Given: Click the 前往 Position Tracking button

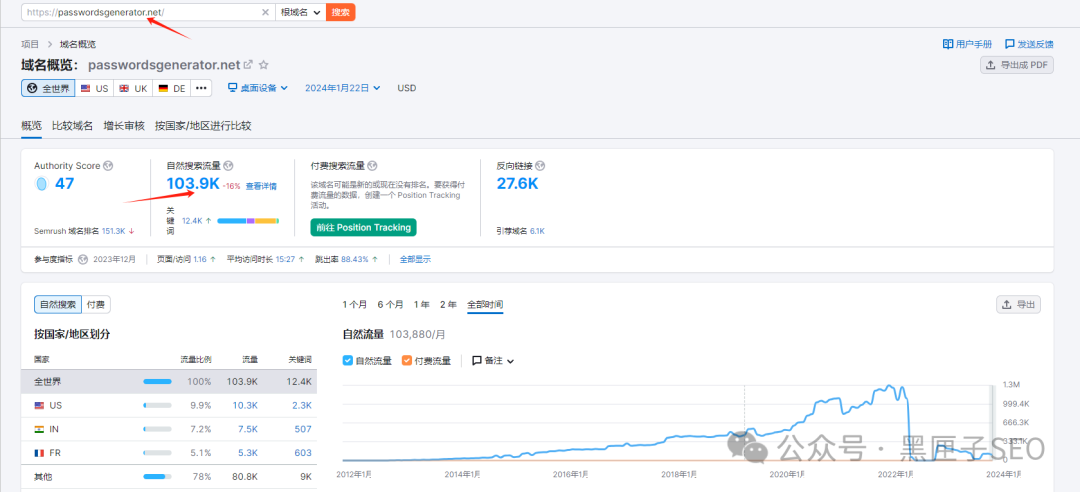Looking at the screenshot, I should click(x=364, y=227).
